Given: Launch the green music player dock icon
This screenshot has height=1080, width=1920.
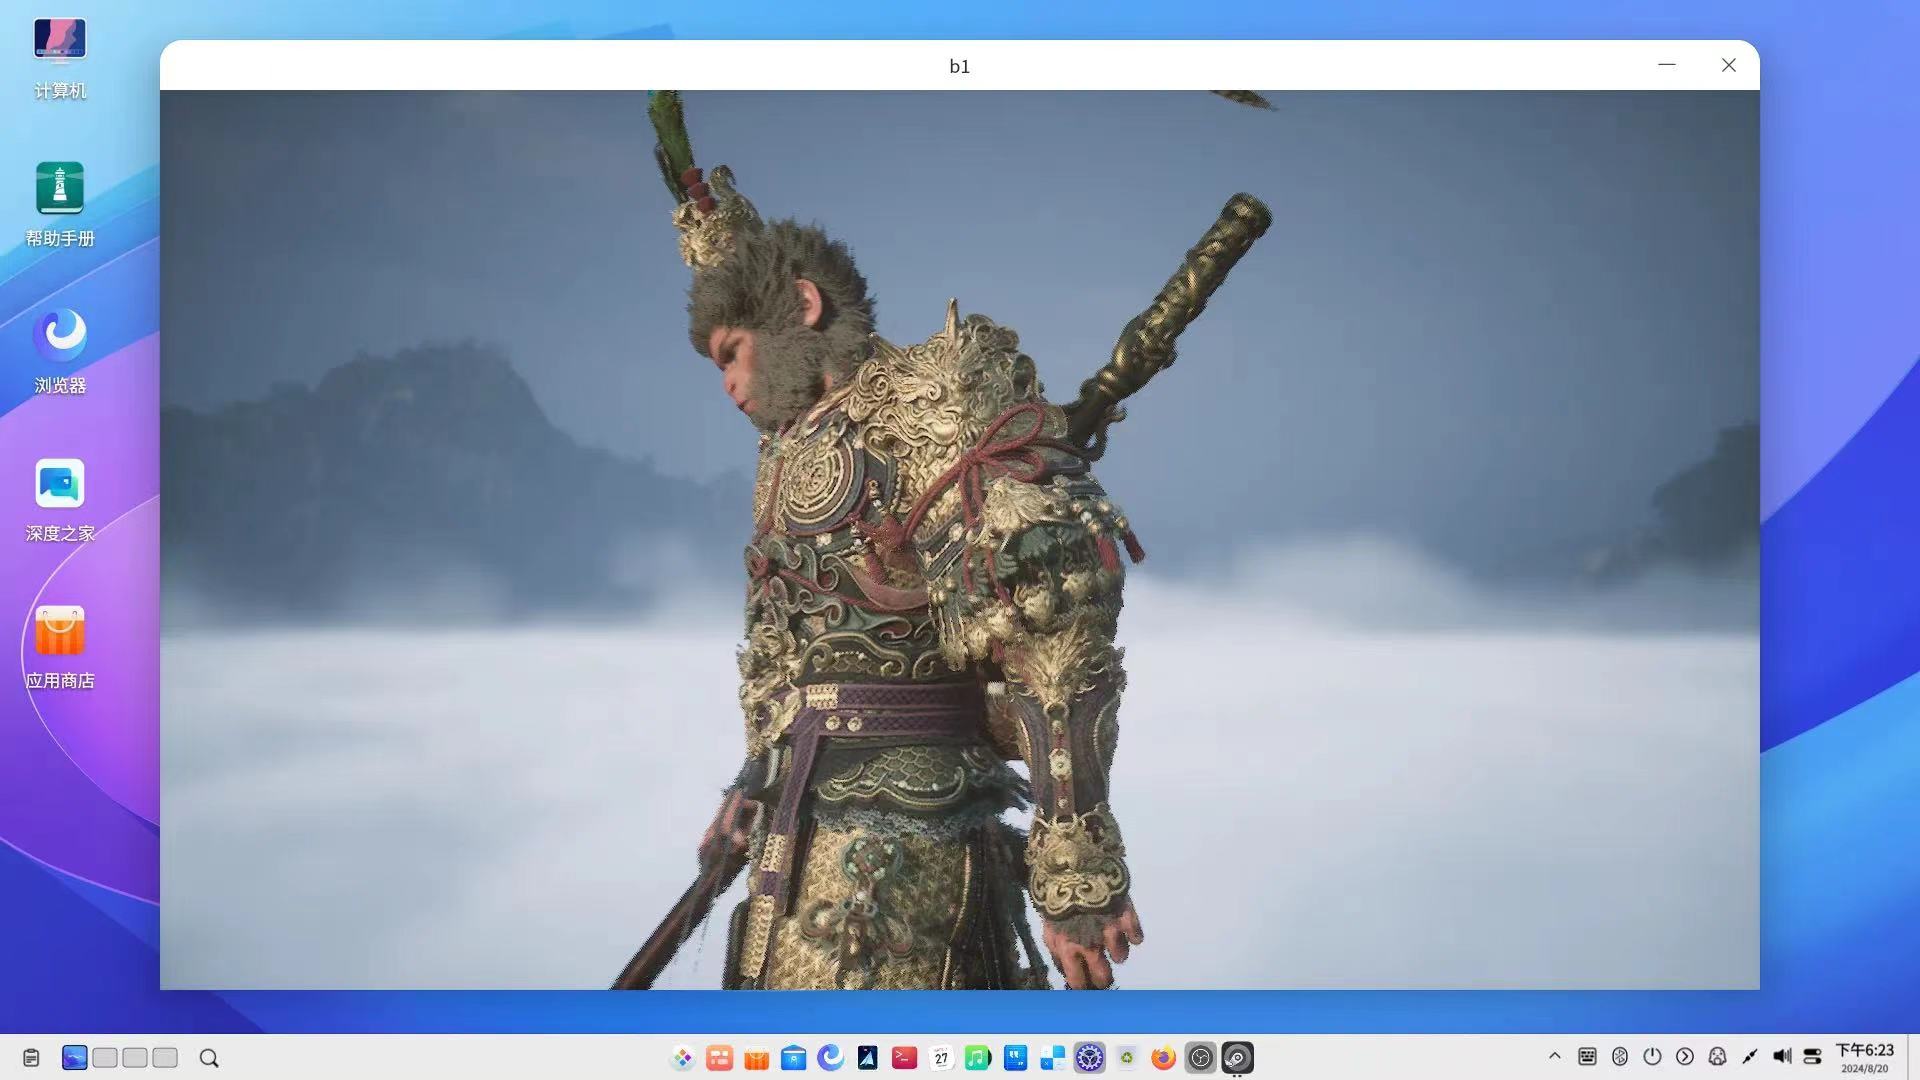Looking at the screenshot, I should tap(979, 1058).
